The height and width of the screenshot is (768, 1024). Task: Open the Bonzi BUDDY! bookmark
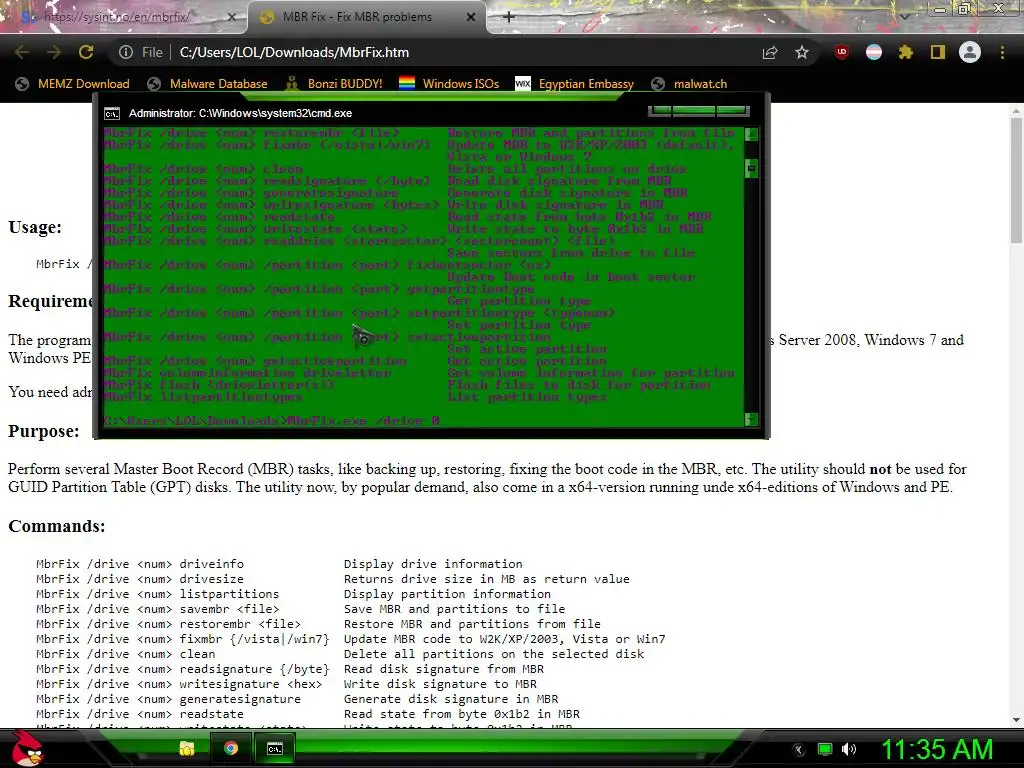coord(334,84)
